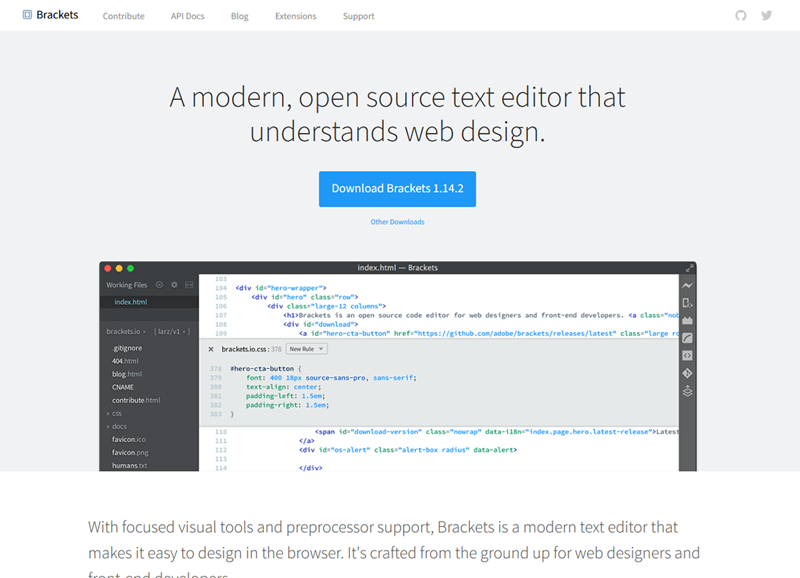Open the Contribute menu item
Image resolution: width=800 pixels, height=578 pixels.
click(123, 16)
